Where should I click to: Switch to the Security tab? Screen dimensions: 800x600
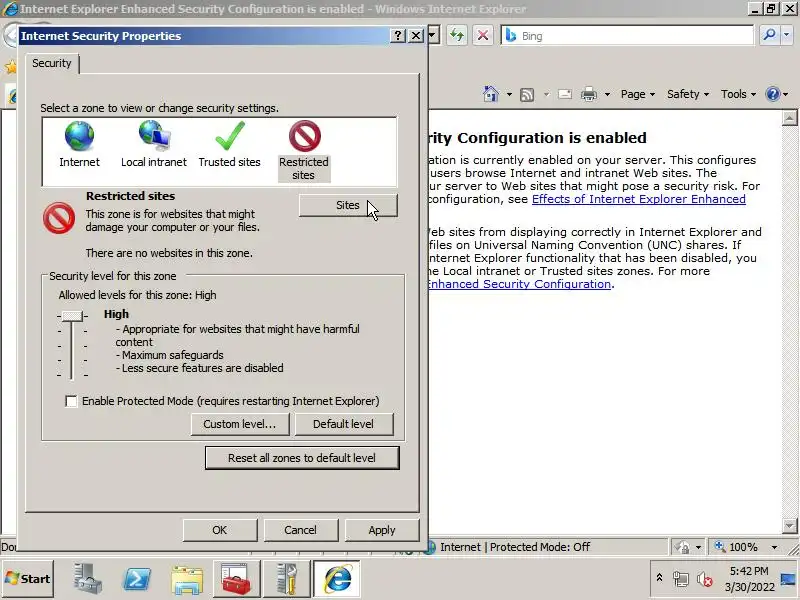coord(52,63)
